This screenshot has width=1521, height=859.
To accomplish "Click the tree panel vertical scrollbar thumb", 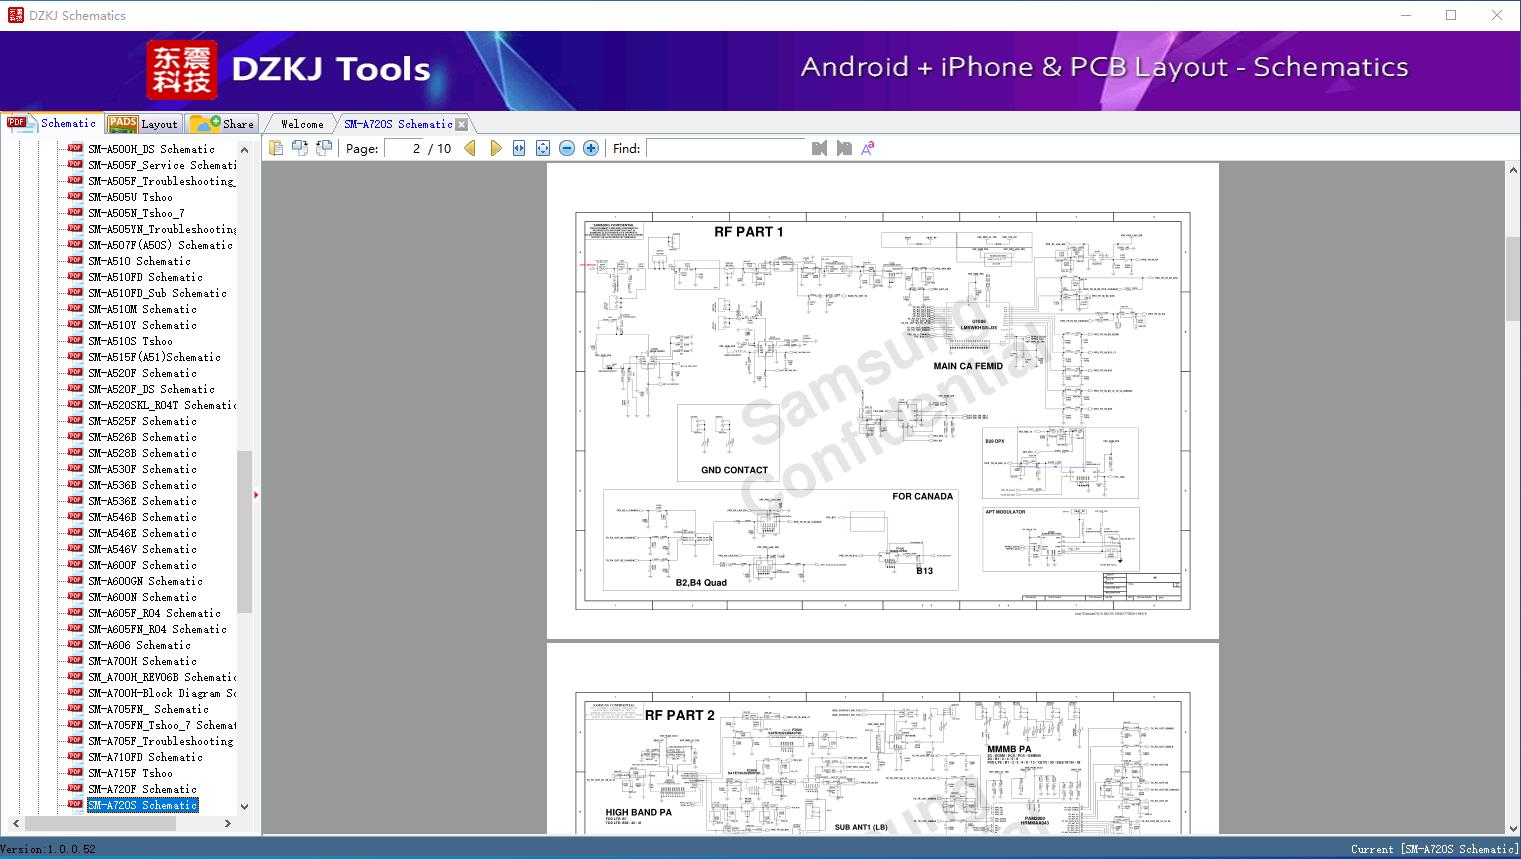I will (244, 531).
